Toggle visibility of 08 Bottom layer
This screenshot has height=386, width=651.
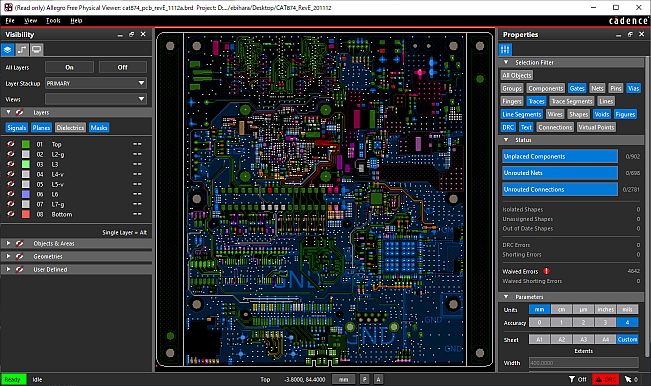(11, 214)
